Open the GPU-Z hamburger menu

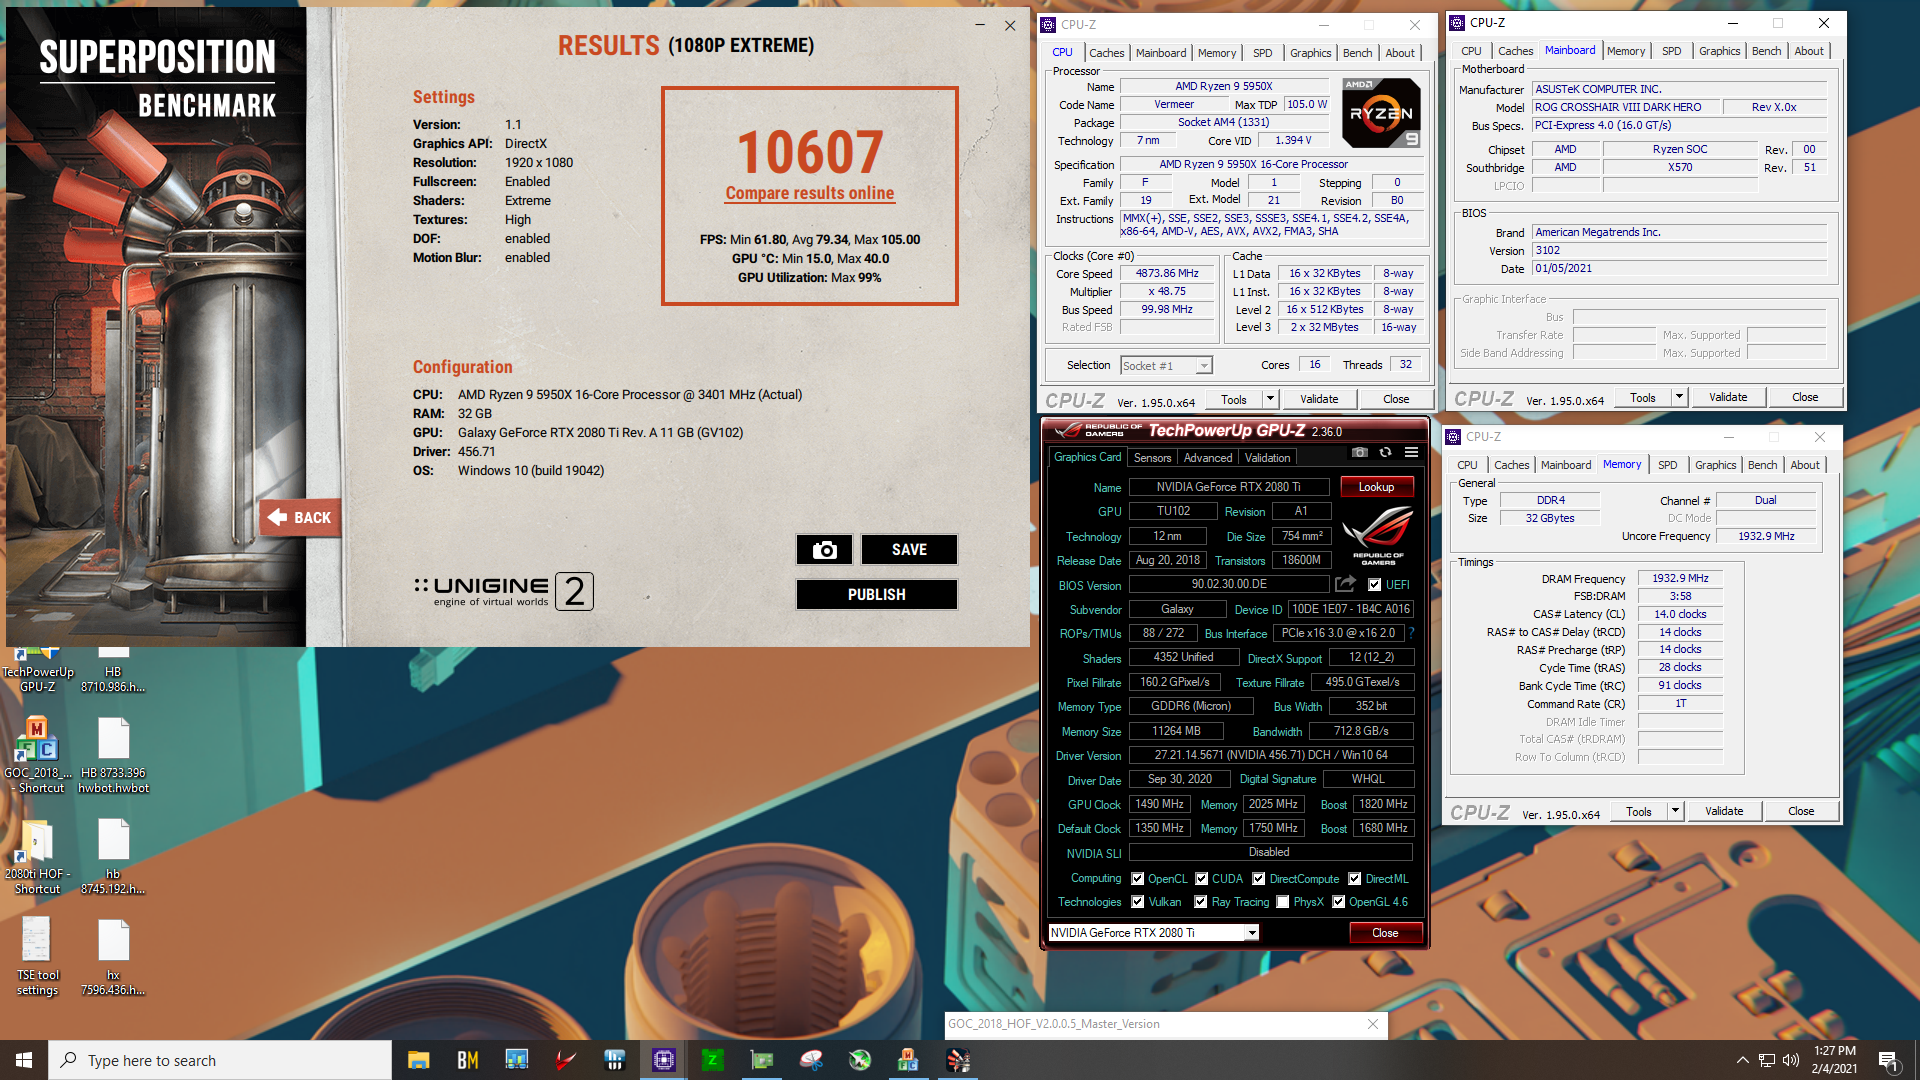1411,453
